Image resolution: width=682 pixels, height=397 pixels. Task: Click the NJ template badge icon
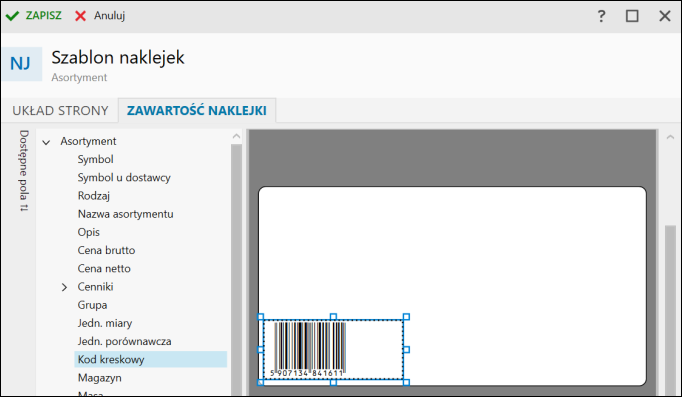[21, 64]
